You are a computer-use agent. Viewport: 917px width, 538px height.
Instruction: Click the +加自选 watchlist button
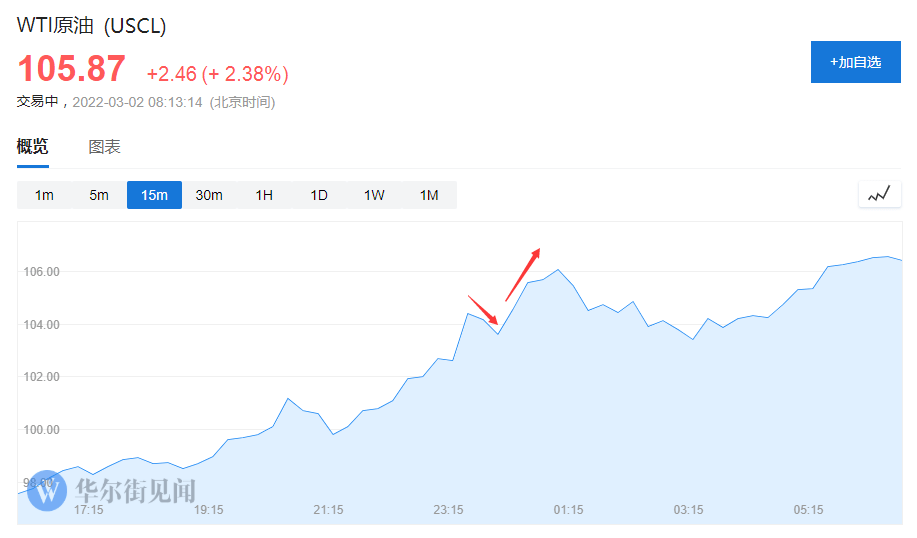pyautogui.click(x=855, y=62)
